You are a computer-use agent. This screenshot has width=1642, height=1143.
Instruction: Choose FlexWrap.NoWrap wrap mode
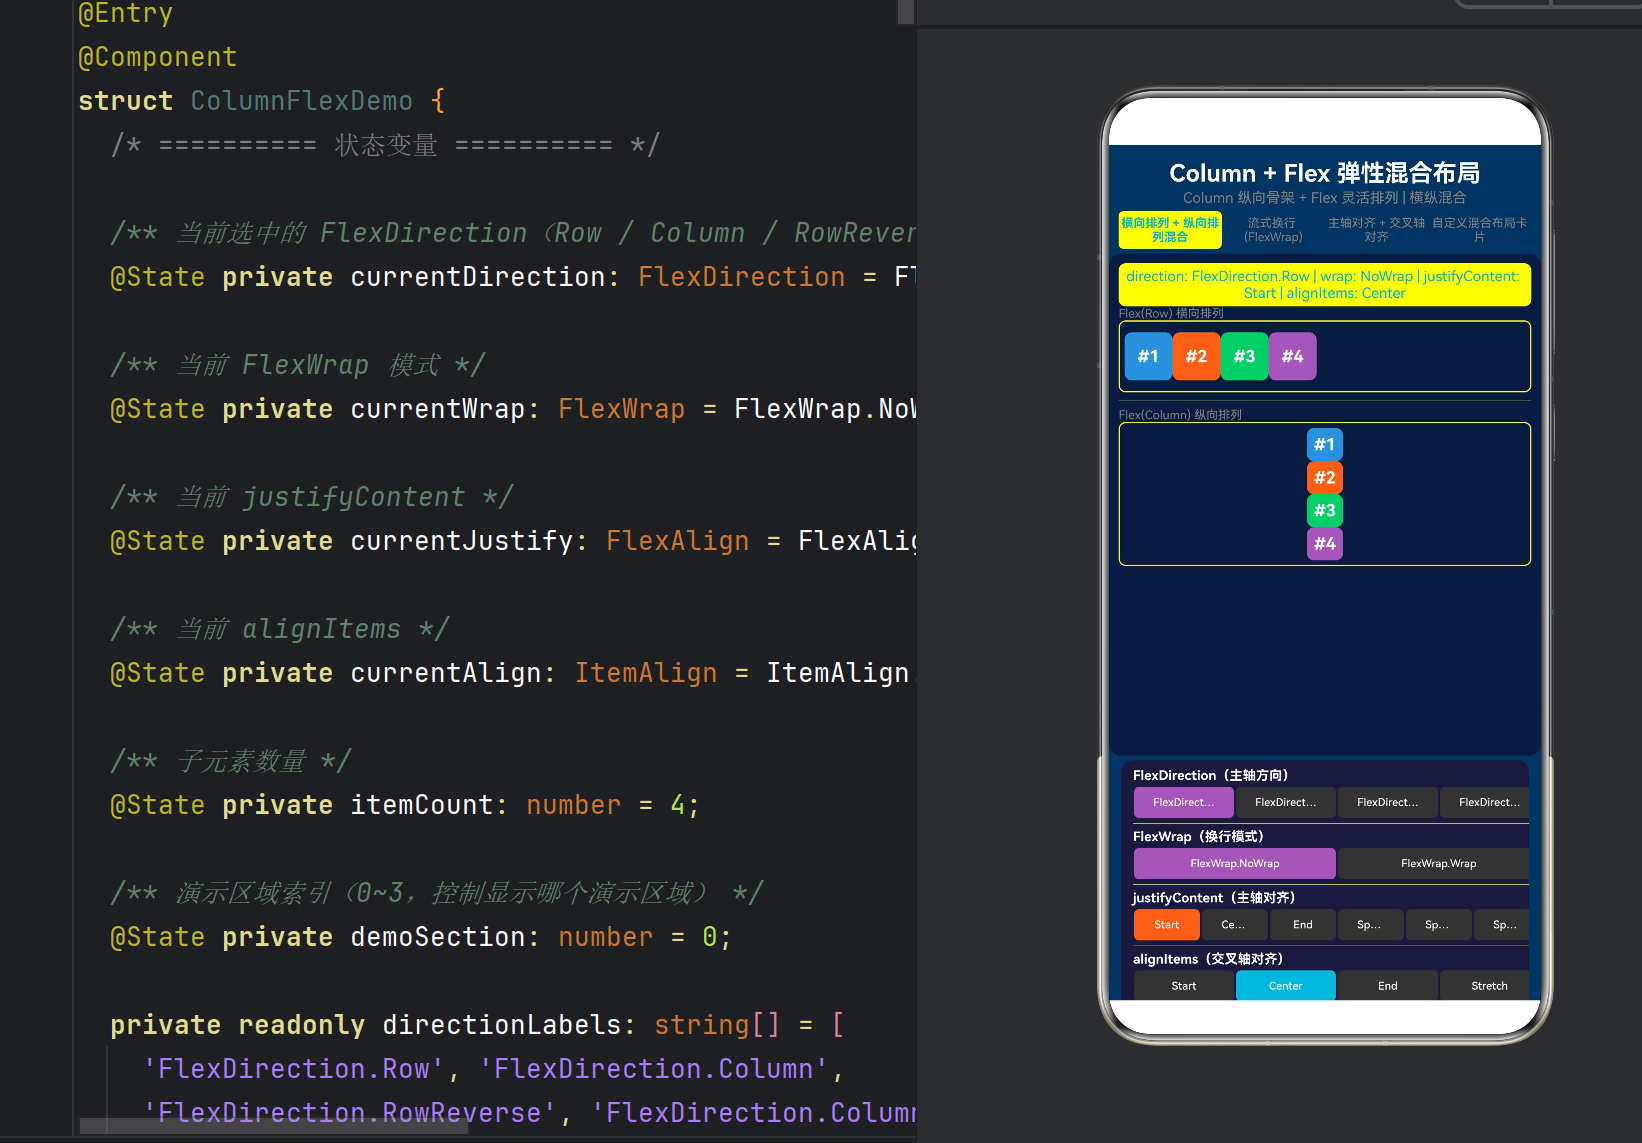click(x=1234, y=863)
